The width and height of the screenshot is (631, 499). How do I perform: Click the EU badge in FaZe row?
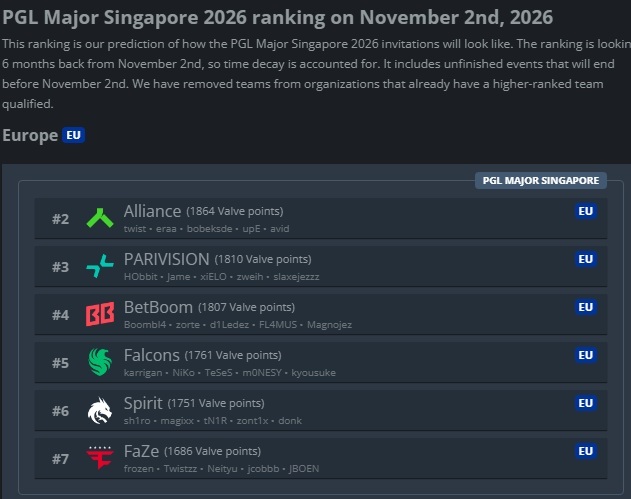click(586, 451)
